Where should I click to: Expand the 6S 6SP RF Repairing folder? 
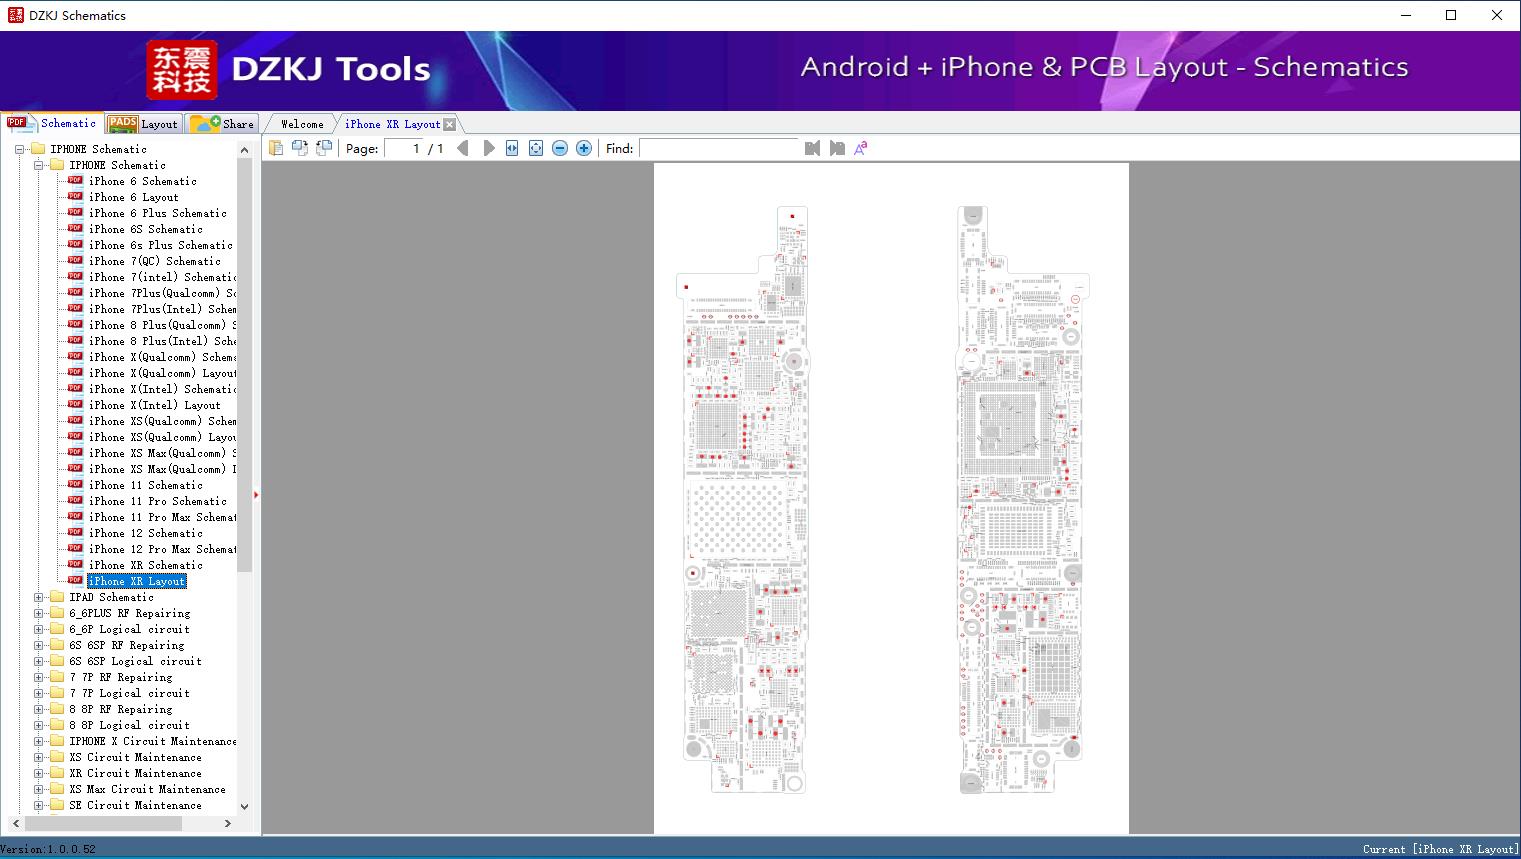tap(39, 645)
